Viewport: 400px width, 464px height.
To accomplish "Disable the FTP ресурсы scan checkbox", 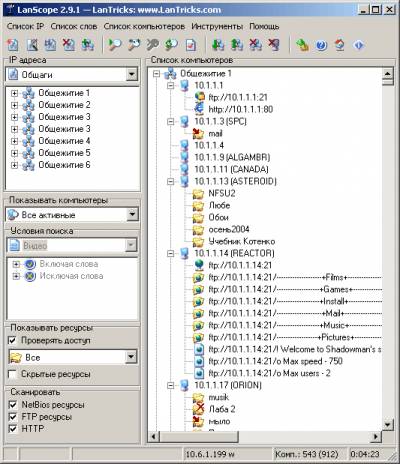I will (x=13, y=417).
